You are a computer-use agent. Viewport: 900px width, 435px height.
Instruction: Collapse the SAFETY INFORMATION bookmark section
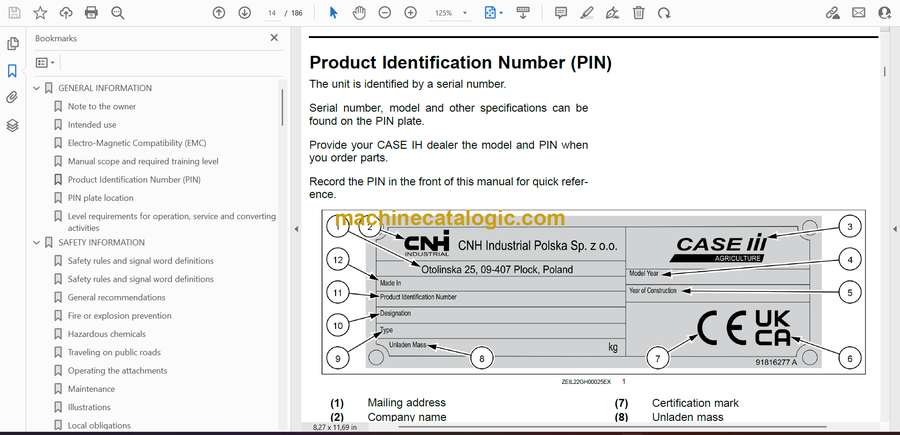[37, 243]
